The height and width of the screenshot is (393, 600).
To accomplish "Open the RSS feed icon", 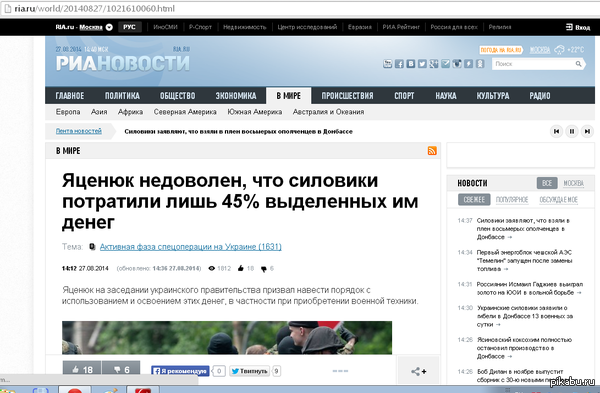I will click(432, 151).
